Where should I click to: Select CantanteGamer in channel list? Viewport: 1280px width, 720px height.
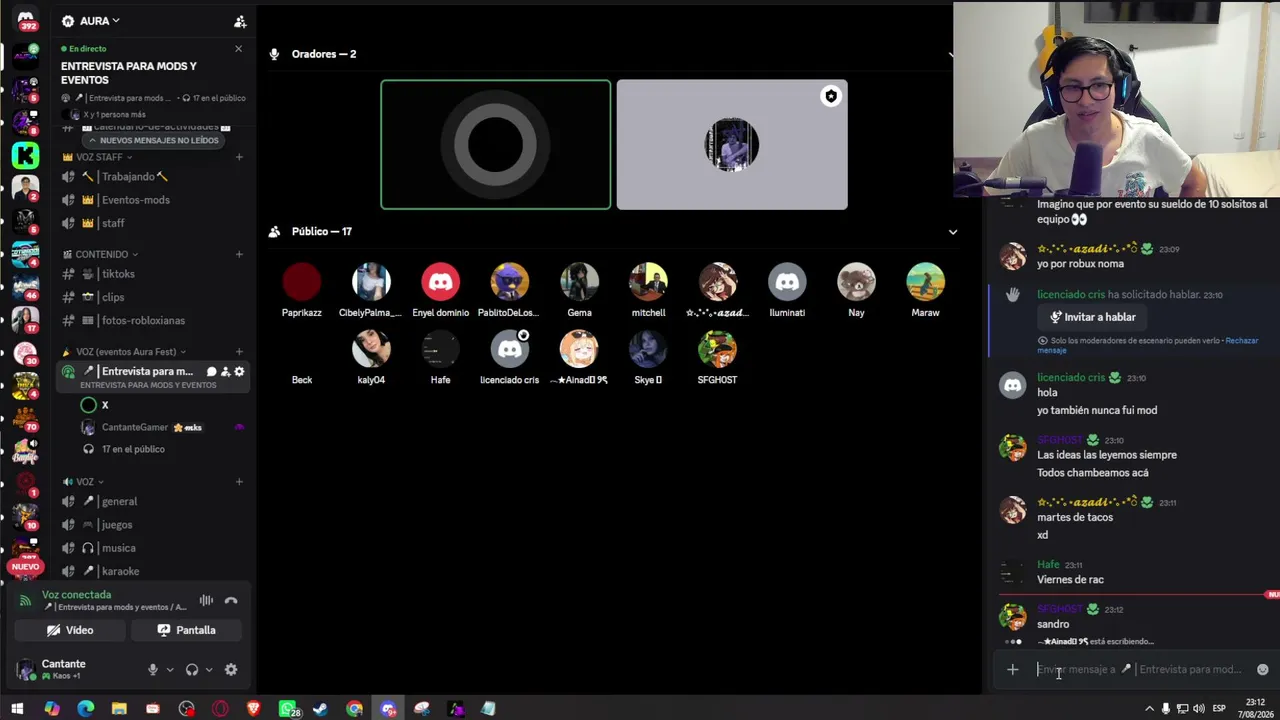point(134,427)
